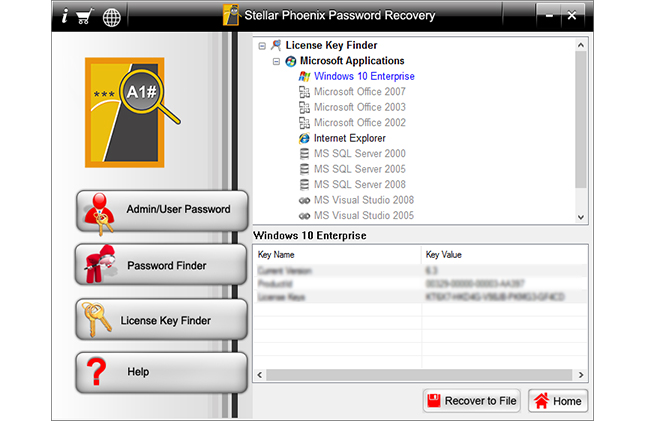Screen dimensions: 645x421
Task: Select the License Key Finder root label
Action: [x=331, y=45]
